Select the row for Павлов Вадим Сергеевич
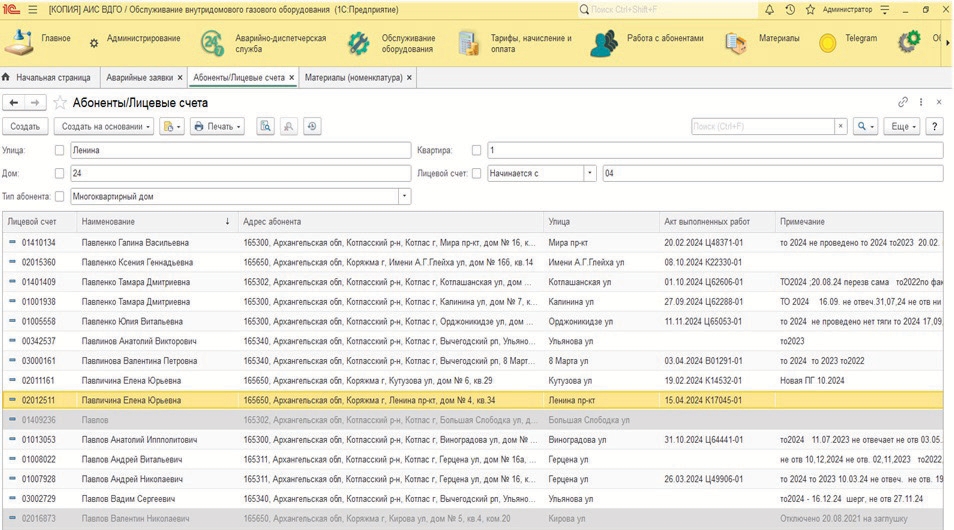The width and height of the screenshot is (954, 530). coord(126,497)
